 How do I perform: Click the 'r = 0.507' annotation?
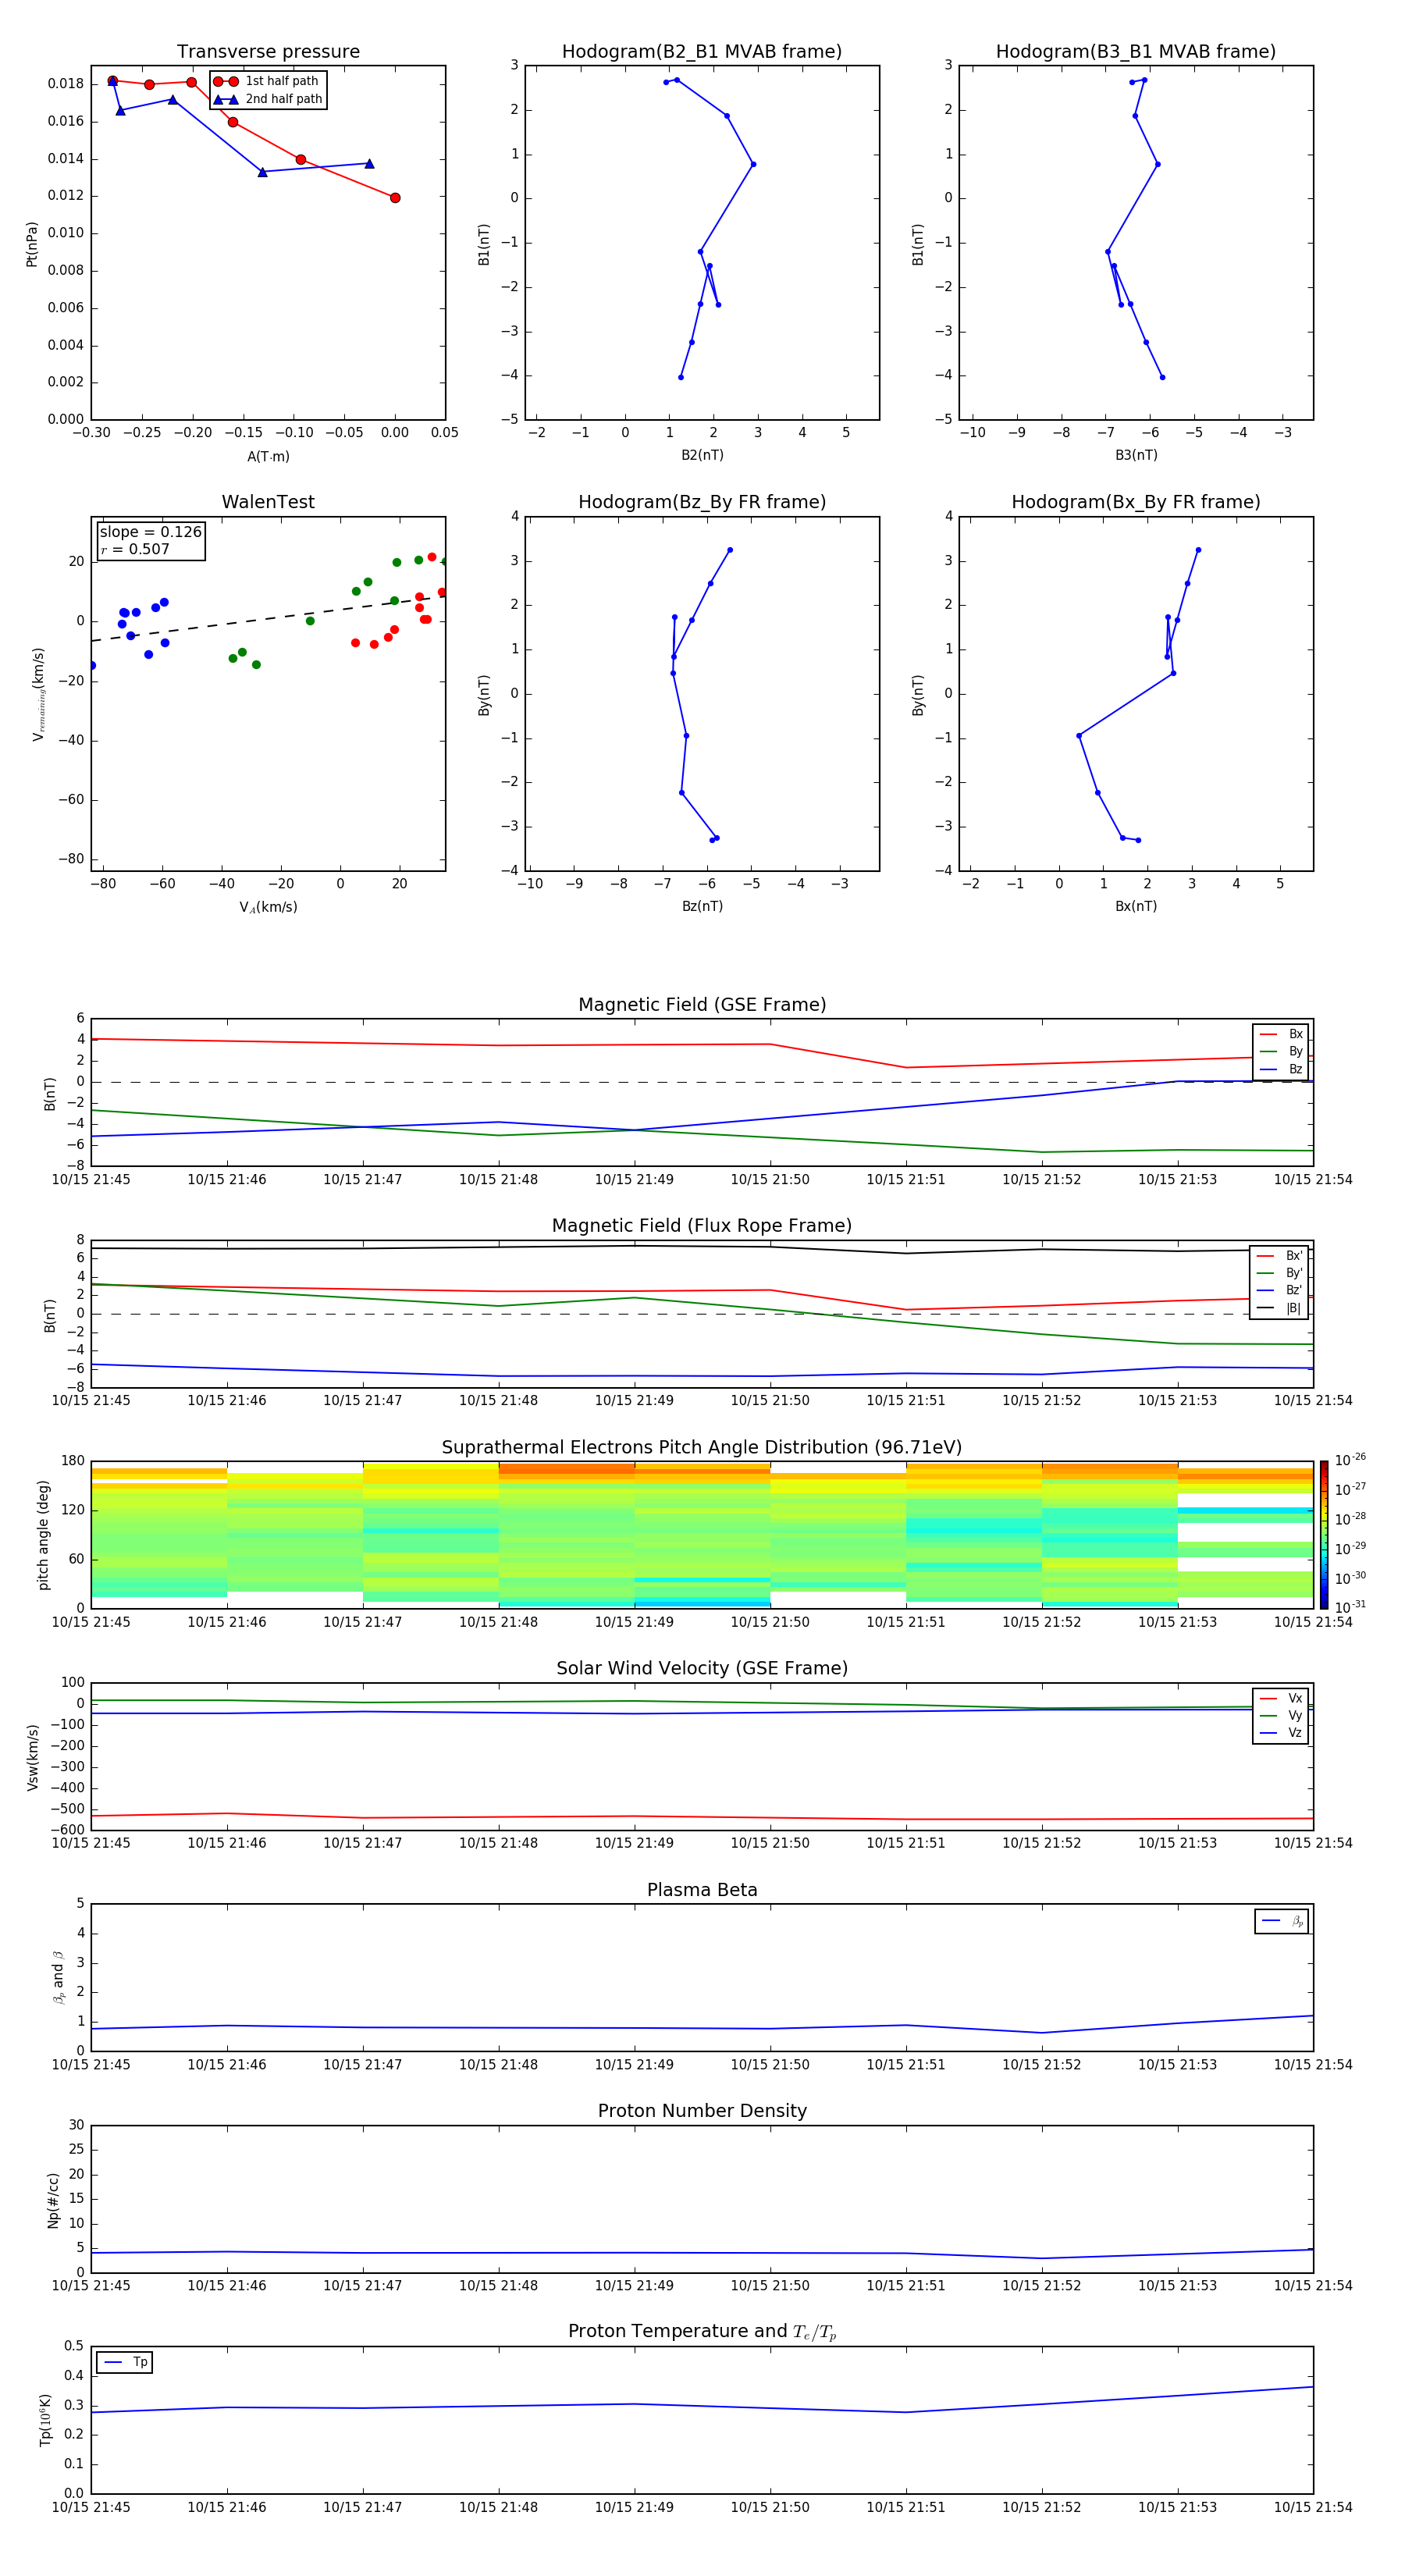coord(135,549)
